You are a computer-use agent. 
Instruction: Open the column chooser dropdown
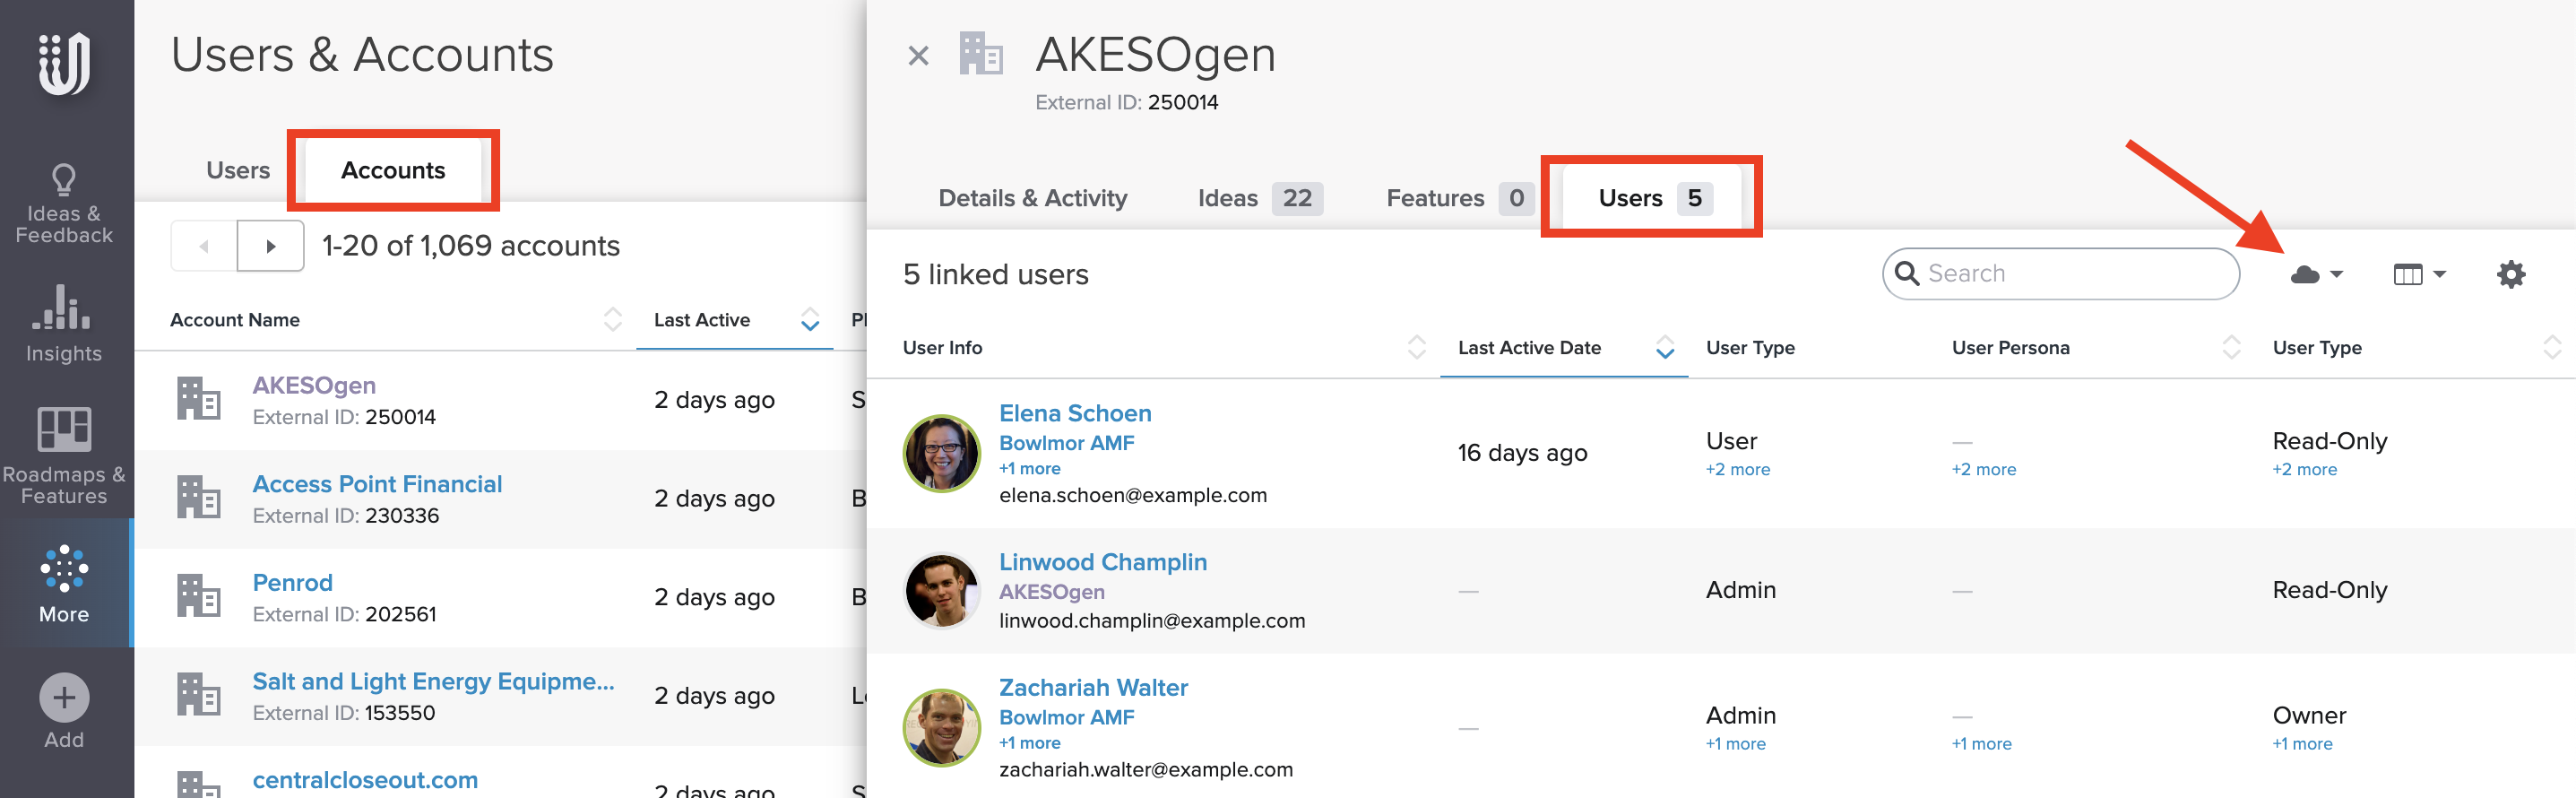2418,274
